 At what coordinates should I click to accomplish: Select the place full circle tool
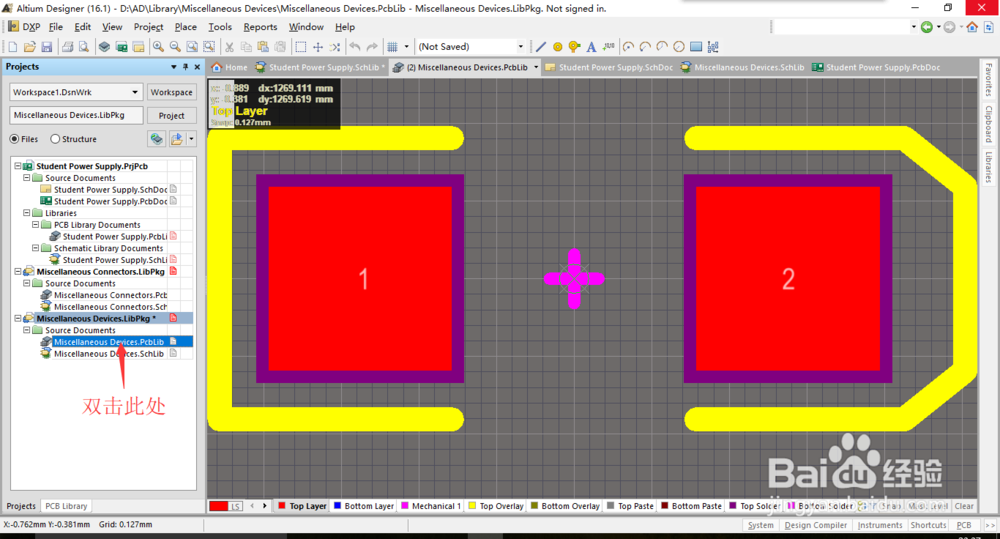[679, 47]
